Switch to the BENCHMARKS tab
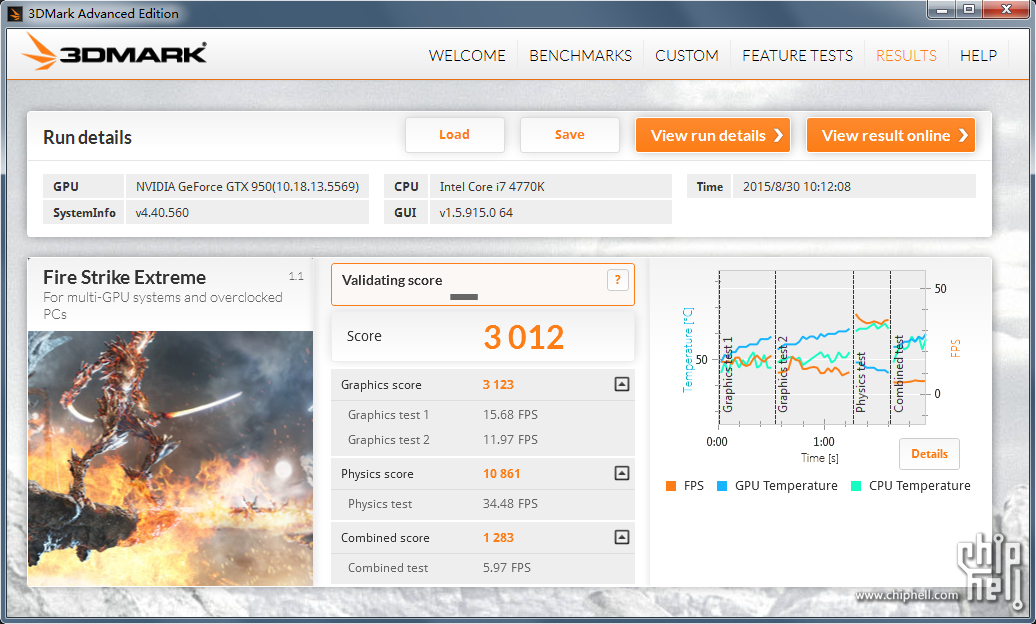Screen dimensions: 1036x624 tap(581, 56)
